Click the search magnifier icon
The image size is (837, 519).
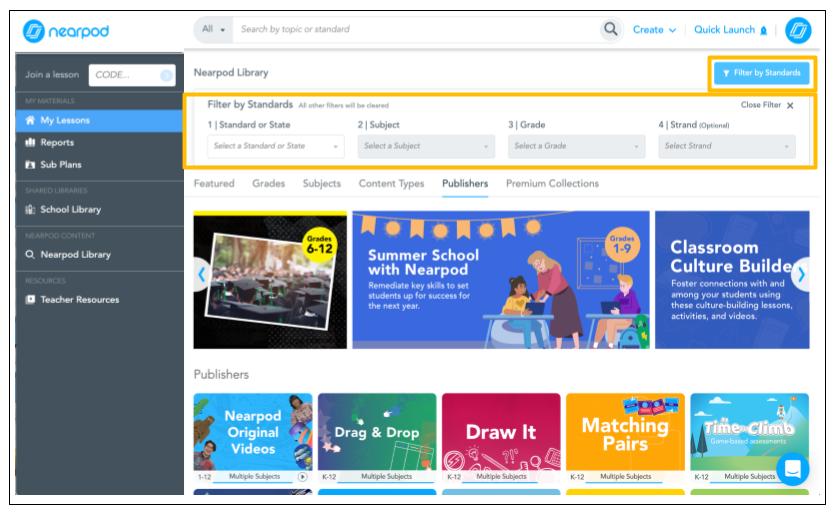(x=609, y=29)
